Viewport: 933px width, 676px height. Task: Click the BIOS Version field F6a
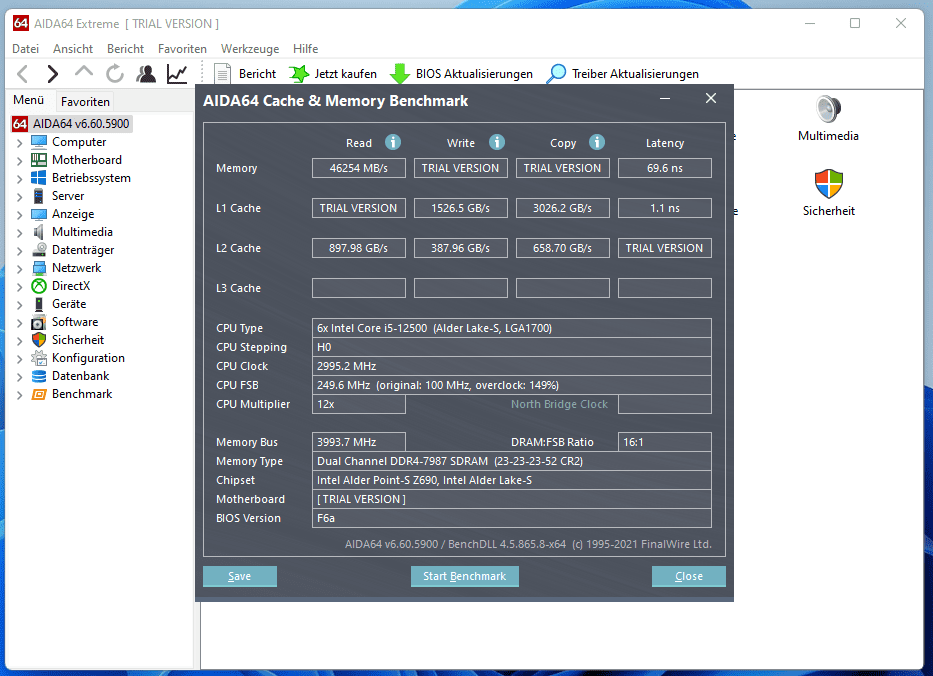click(x=512, y=518)
